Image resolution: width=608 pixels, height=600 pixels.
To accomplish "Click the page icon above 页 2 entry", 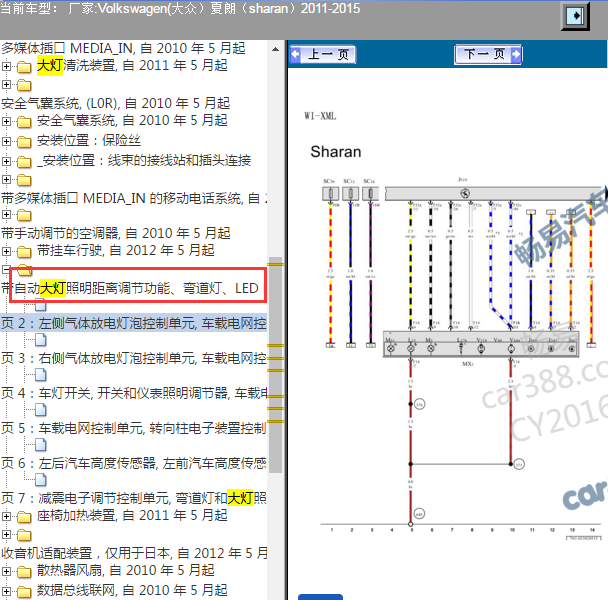I will (41, 306).
